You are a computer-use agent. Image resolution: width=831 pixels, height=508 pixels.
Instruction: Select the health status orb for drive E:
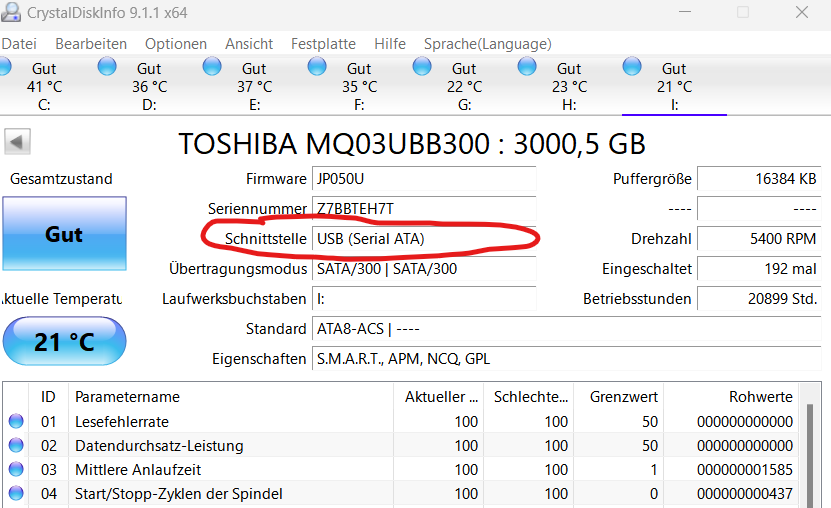[x=212, y=67]
